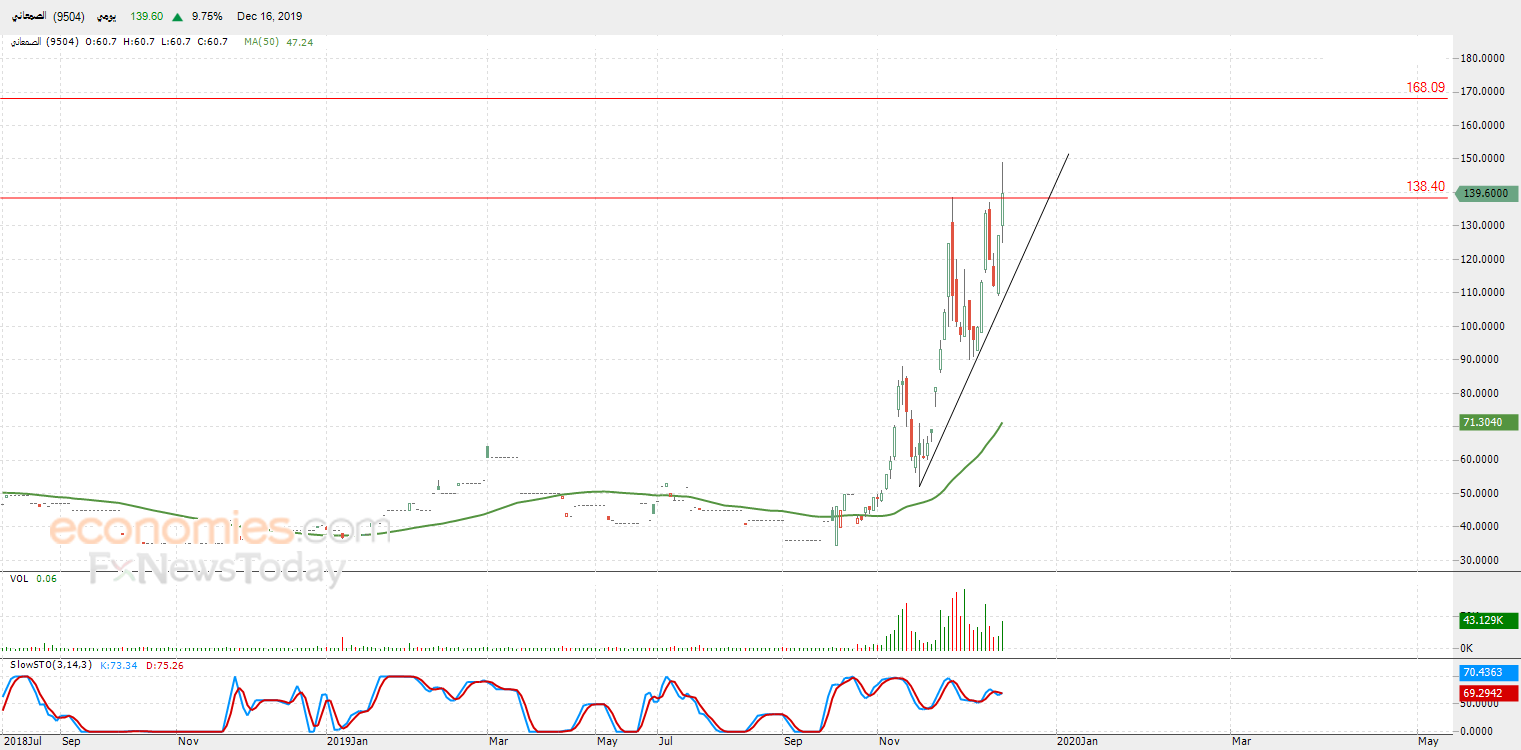Click the K:73.34 stochastic value

click(x=118, y=665)
